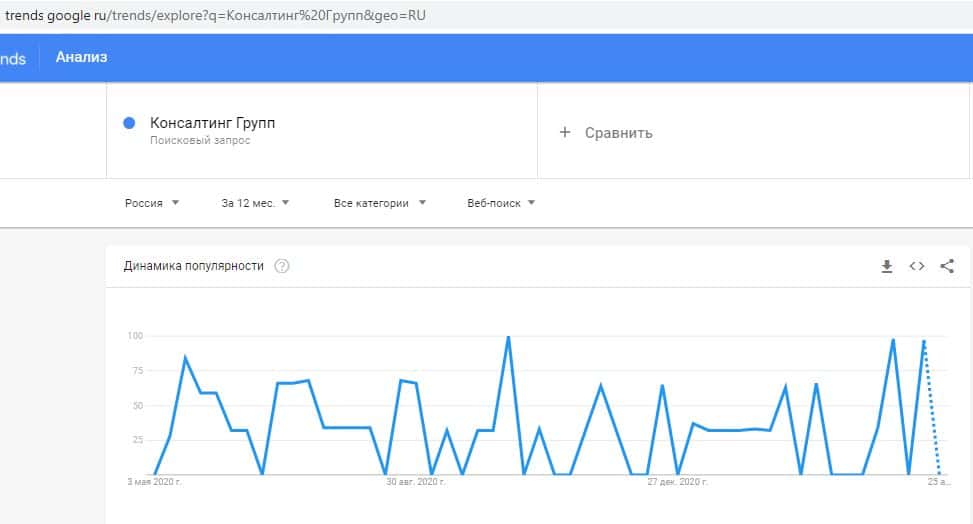The height and width of the screenshot is (524, 973).
Task: Click the browser address bar URL
Action: (x=215, y=16)
